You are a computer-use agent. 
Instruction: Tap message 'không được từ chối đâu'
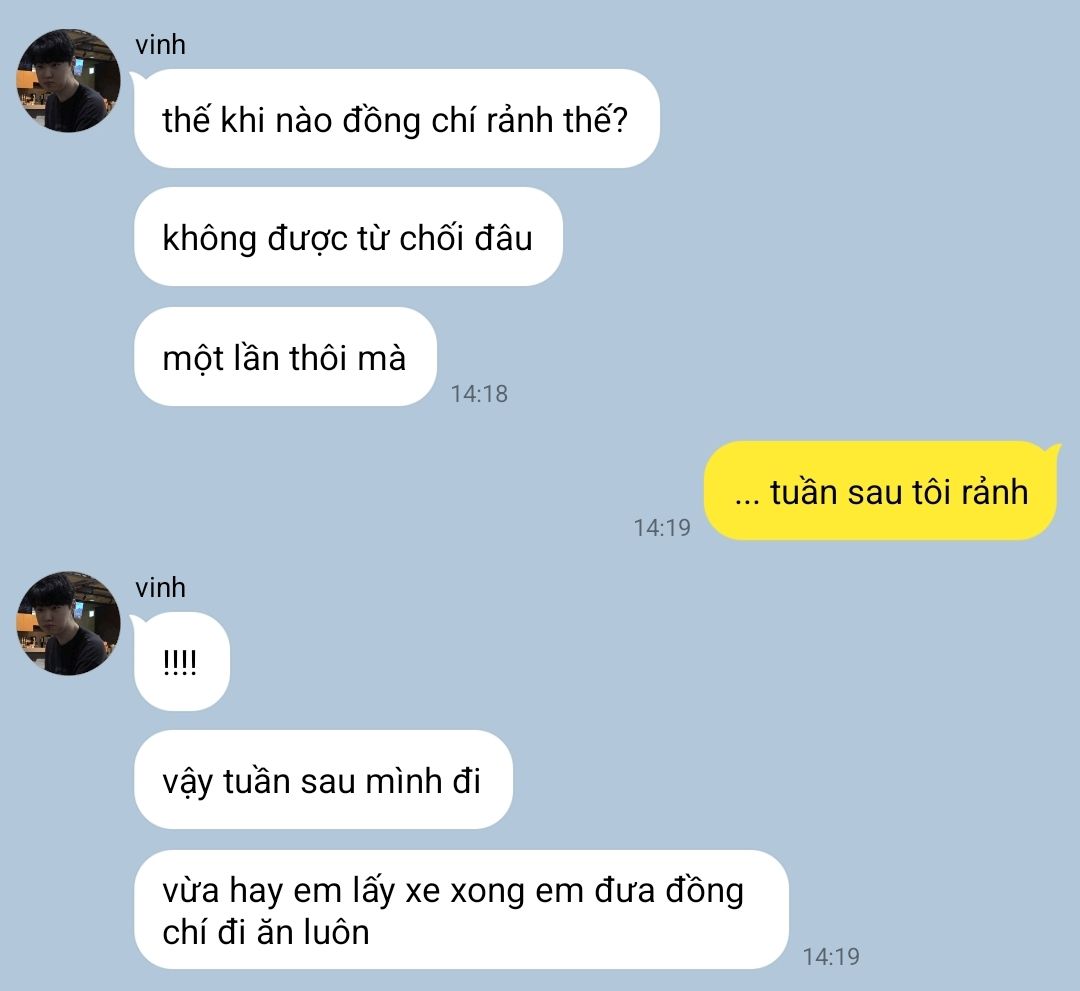348,236
